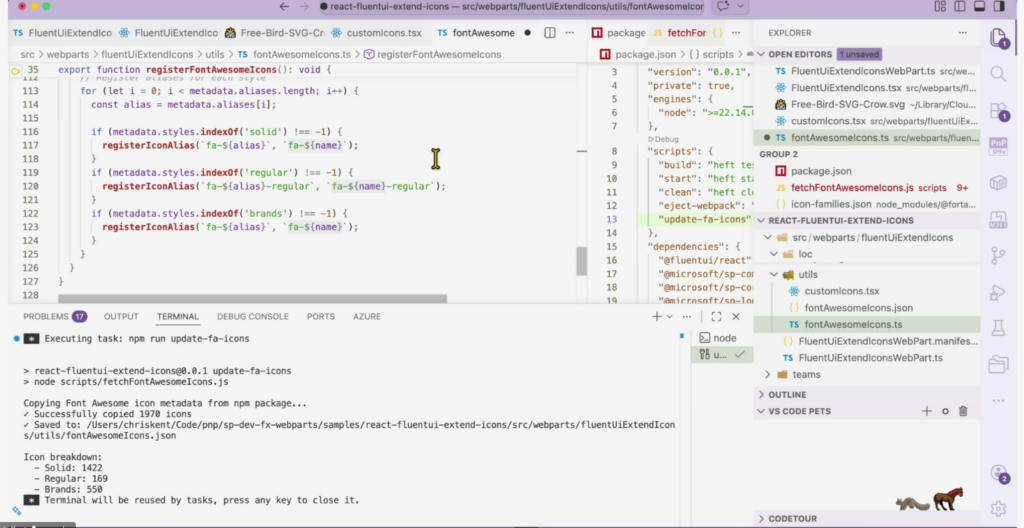Switch to the Problems panel tab
This screenshot has height=528, width=1024.
[46, 316]
